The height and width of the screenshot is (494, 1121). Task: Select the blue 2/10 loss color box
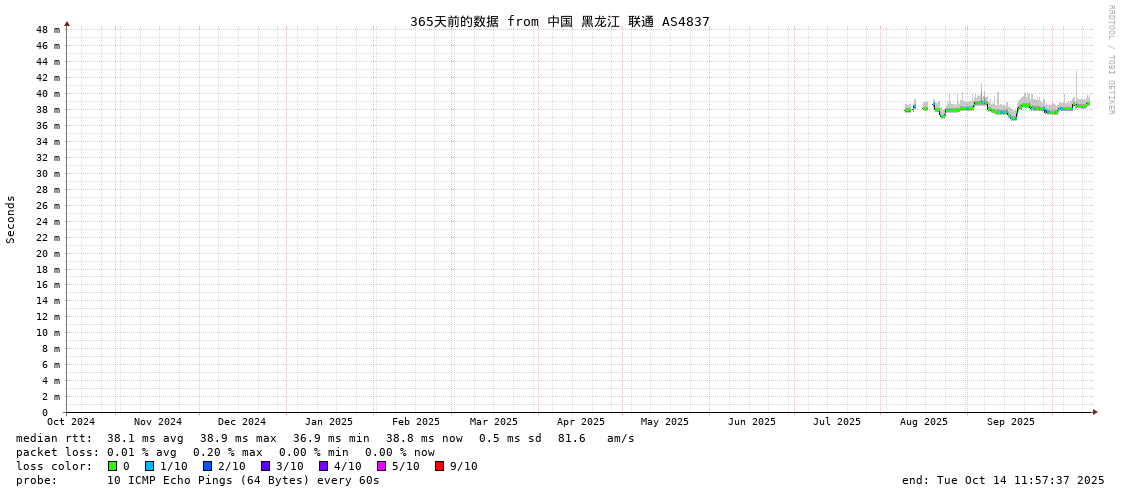click(x=207, y=466)
